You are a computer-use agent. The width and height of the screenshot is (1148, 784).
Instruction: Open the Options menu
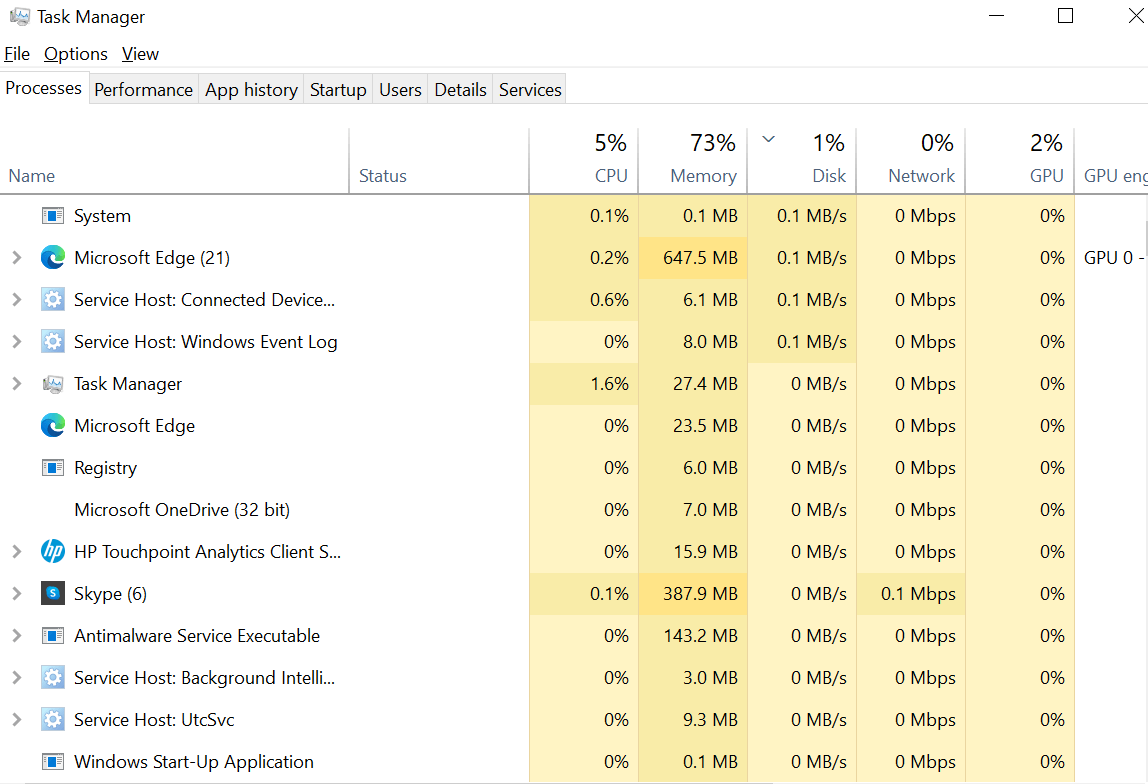coord(76,53)
